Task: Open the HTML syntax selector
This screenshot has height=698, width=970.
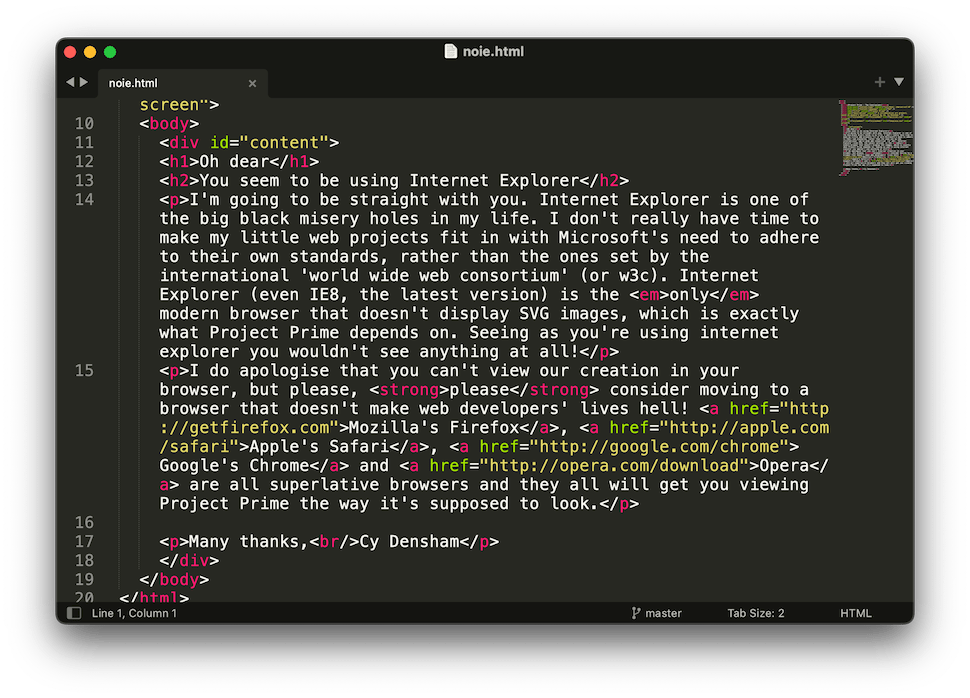Action: coord(856,613)
